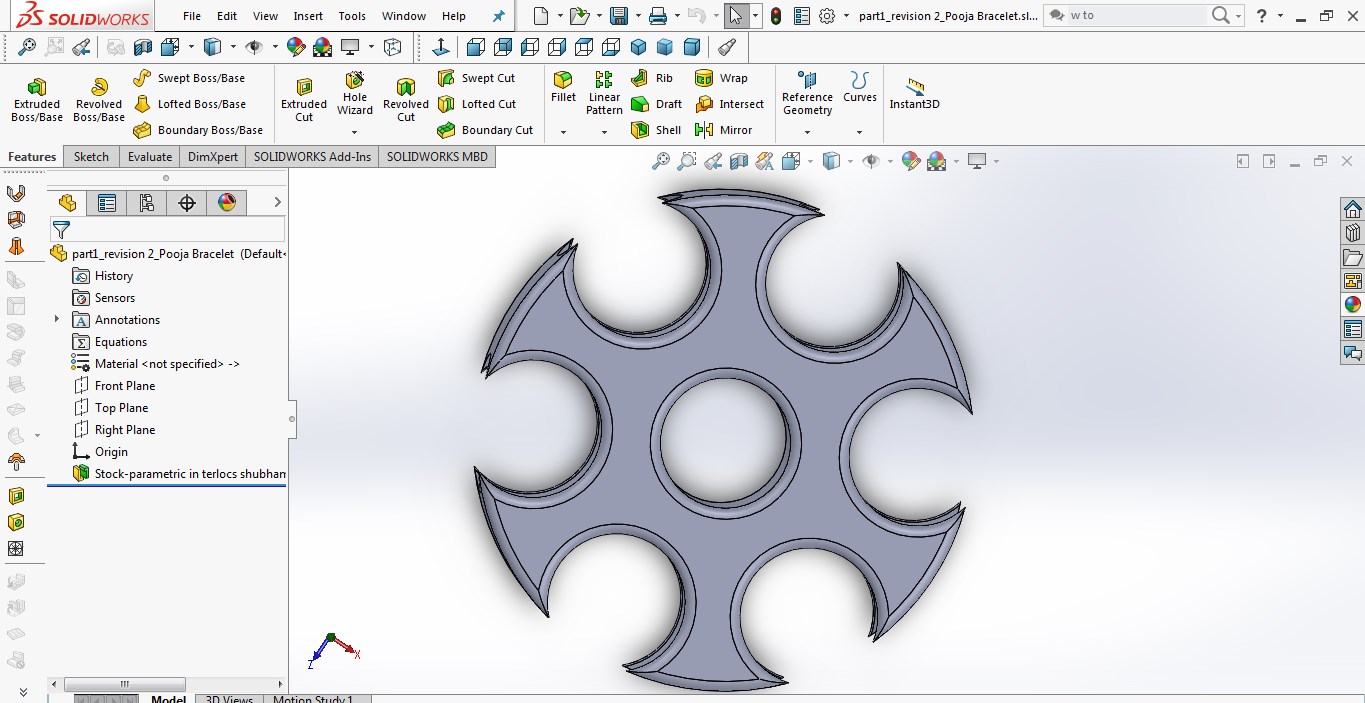Toggle Instant3D mode
1365x703 pixels.
(914, 93)
